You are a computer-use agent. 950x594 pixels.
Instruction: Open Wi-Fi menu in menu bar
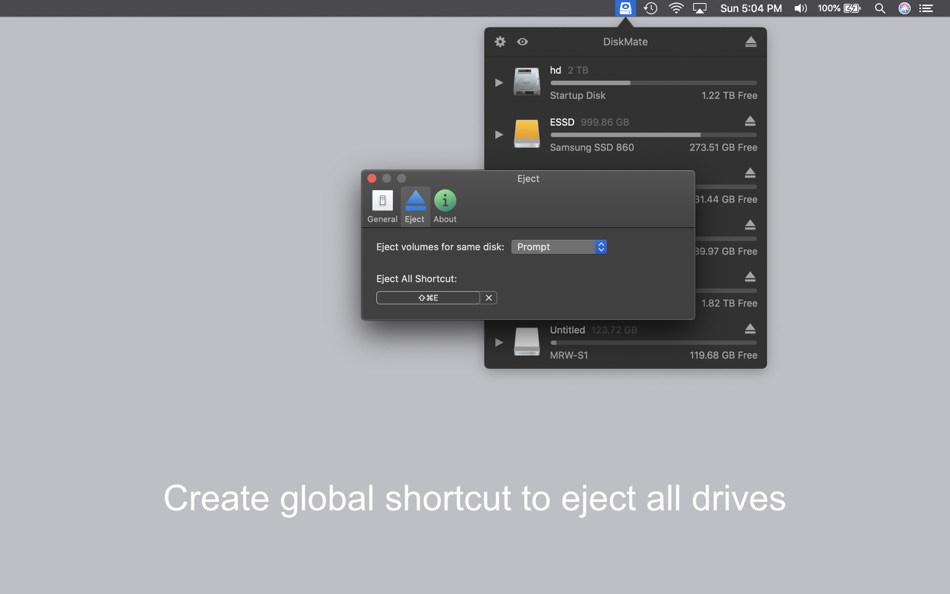[676, 8]
